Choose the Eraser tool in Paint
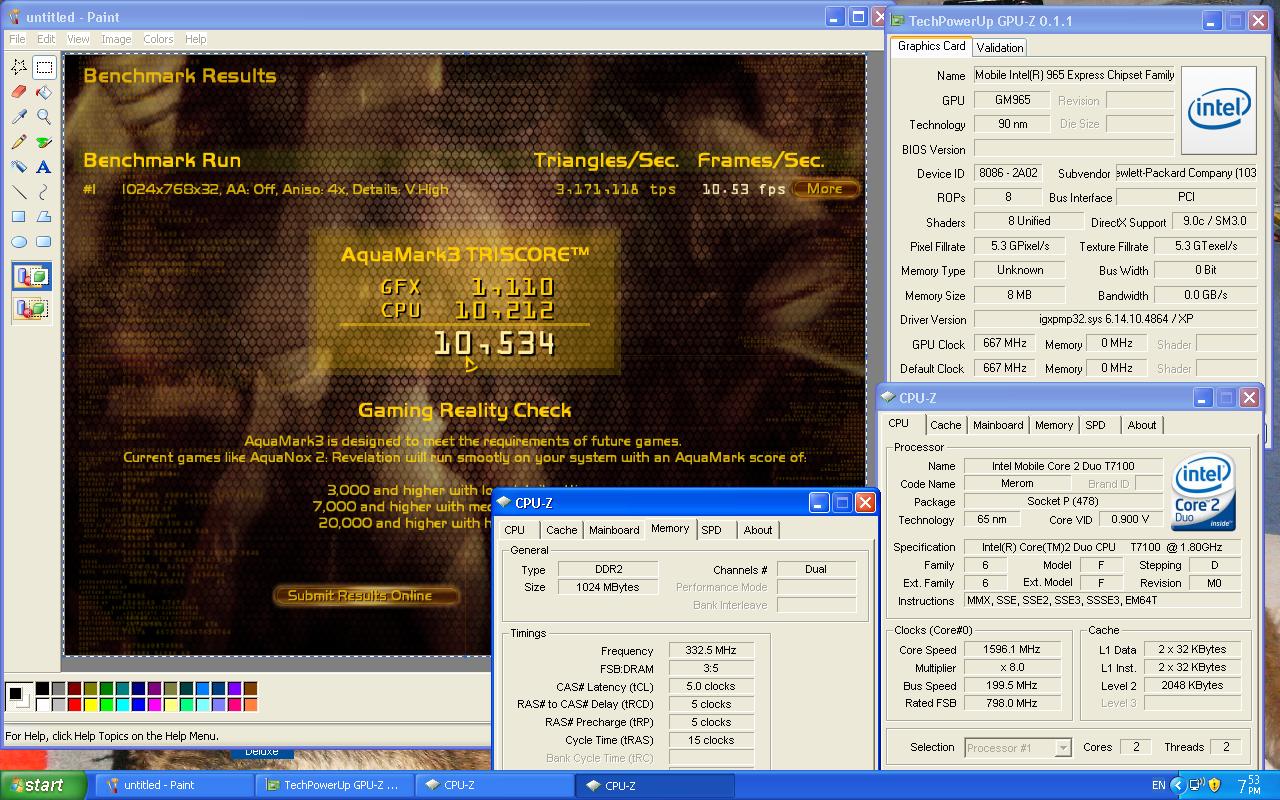 19,92
